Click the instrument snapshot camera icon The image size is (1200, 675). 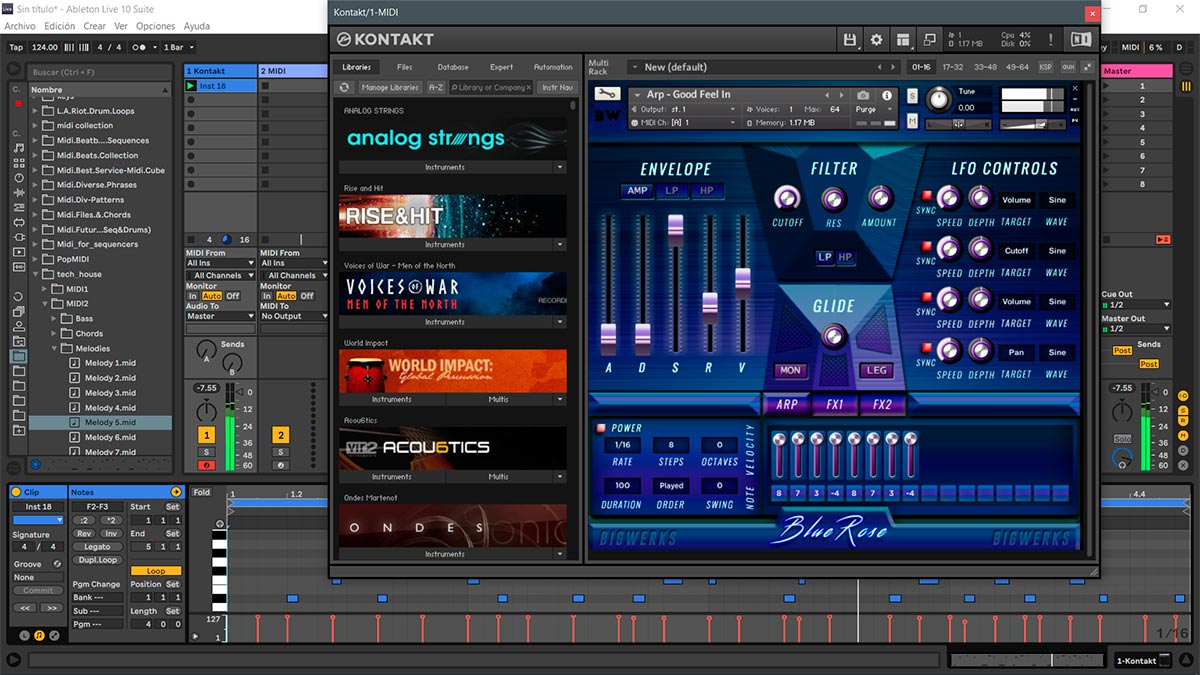(863, 95)
